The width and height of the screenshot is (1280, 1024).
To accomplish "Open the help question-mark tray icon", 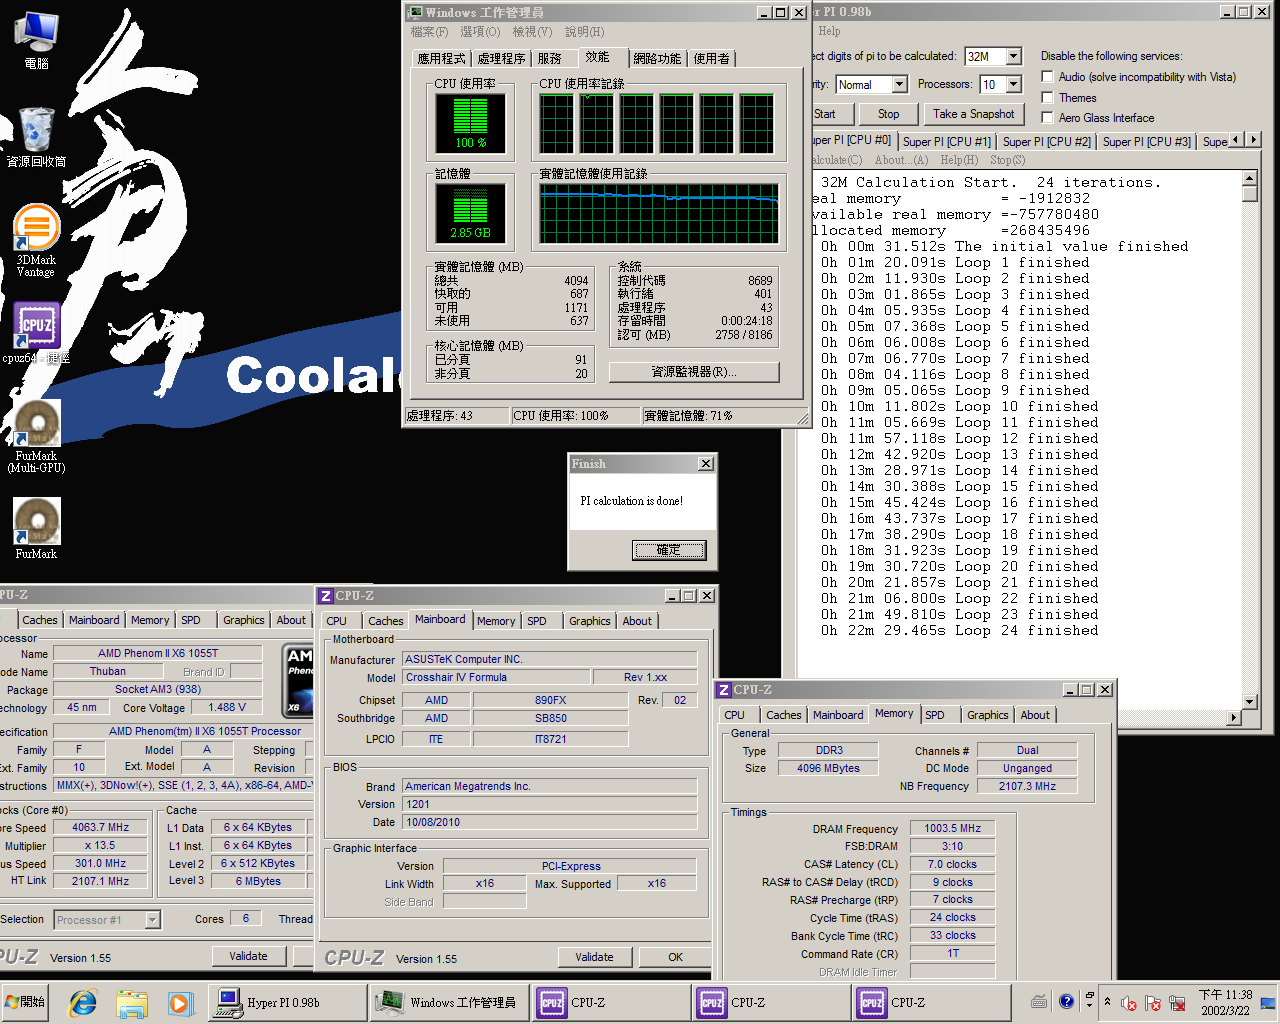I will [x=1066, y=1001].
